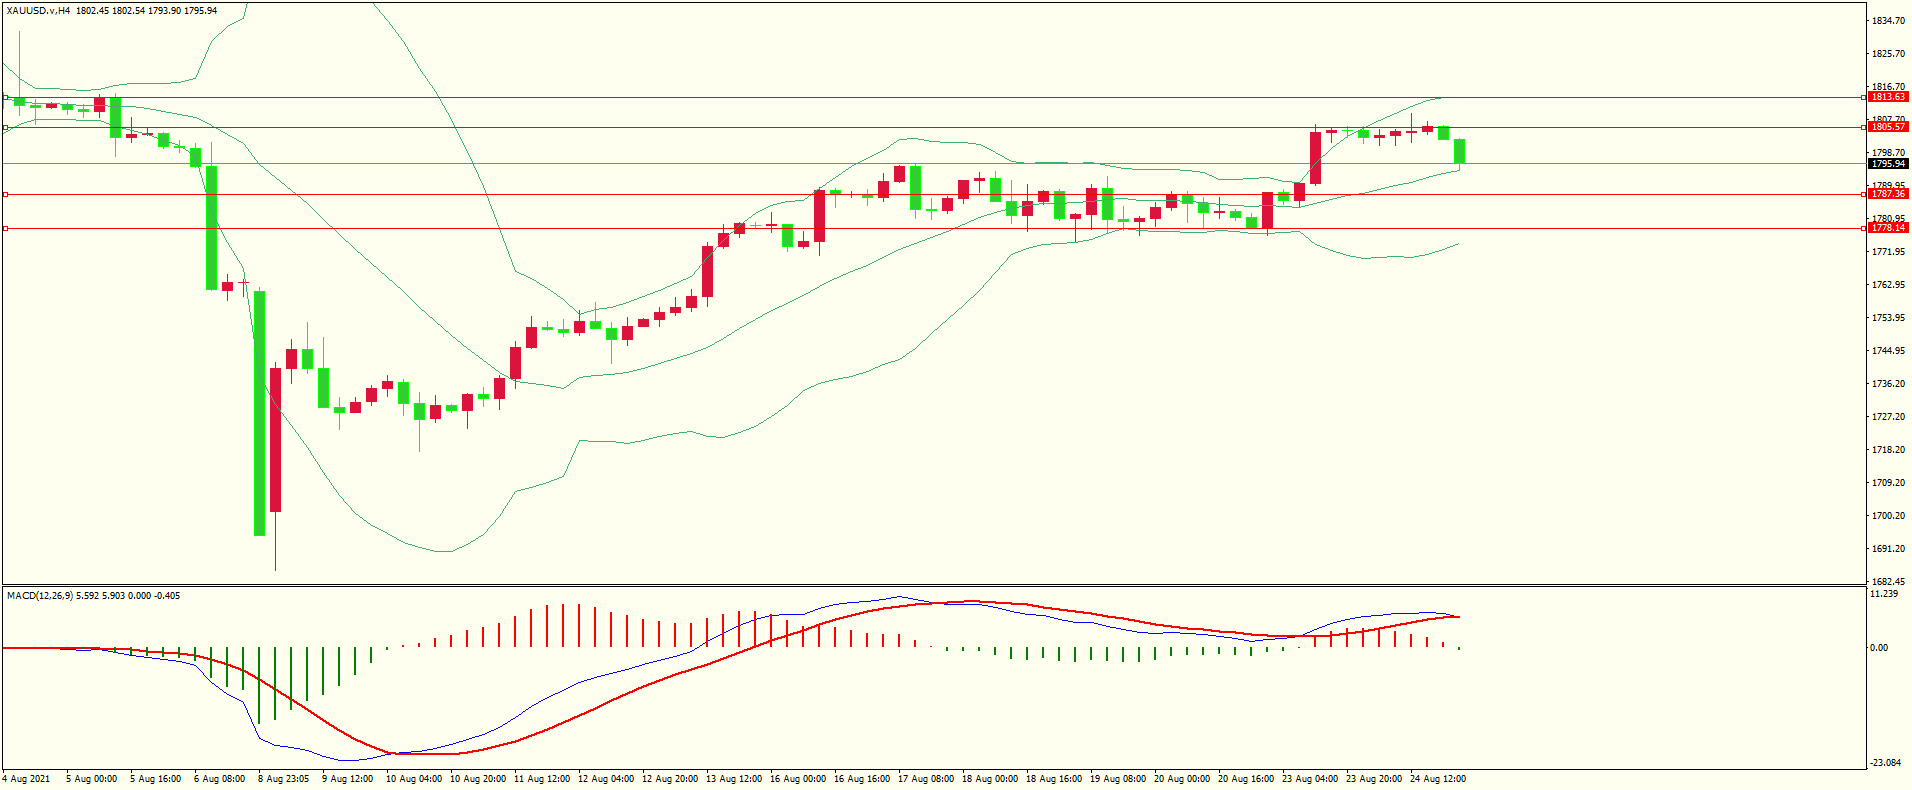Viewport: 1912px width, 790px height.
Task: Select the right handle of 1805.57 line
Action: pos(1863,127)
